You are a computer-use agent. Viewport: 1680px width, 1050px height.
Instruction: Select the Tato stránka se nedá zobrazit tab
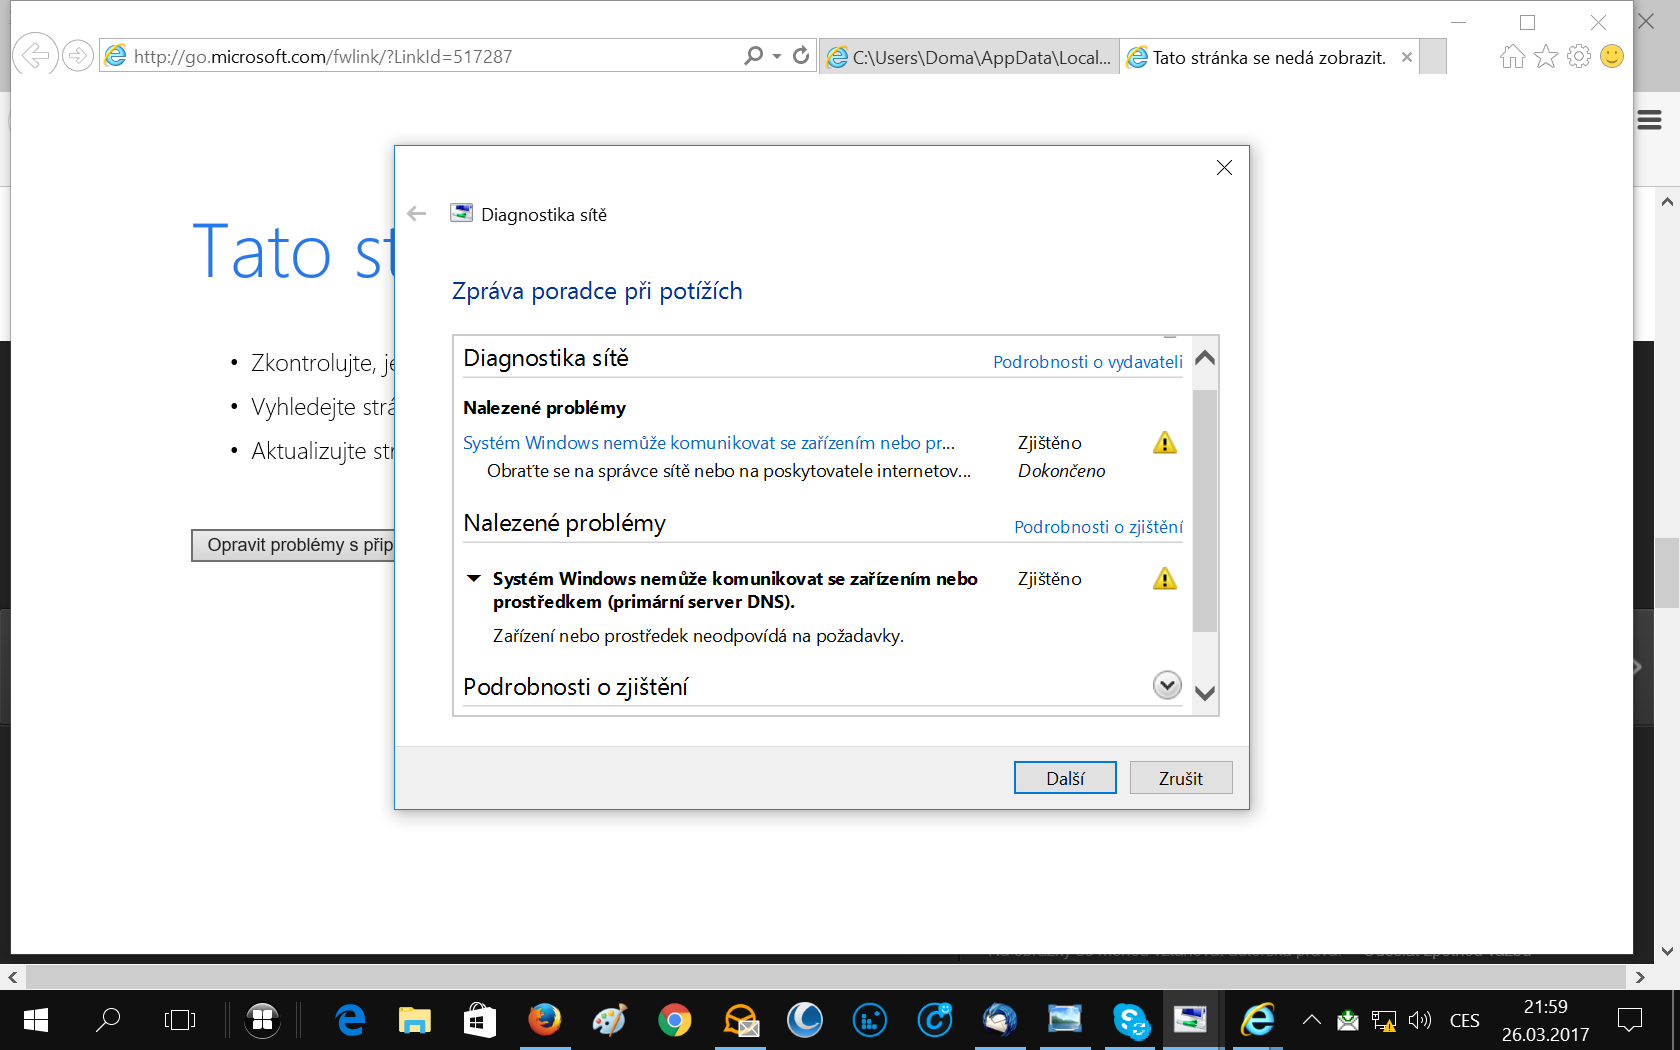coord(1269,57)
